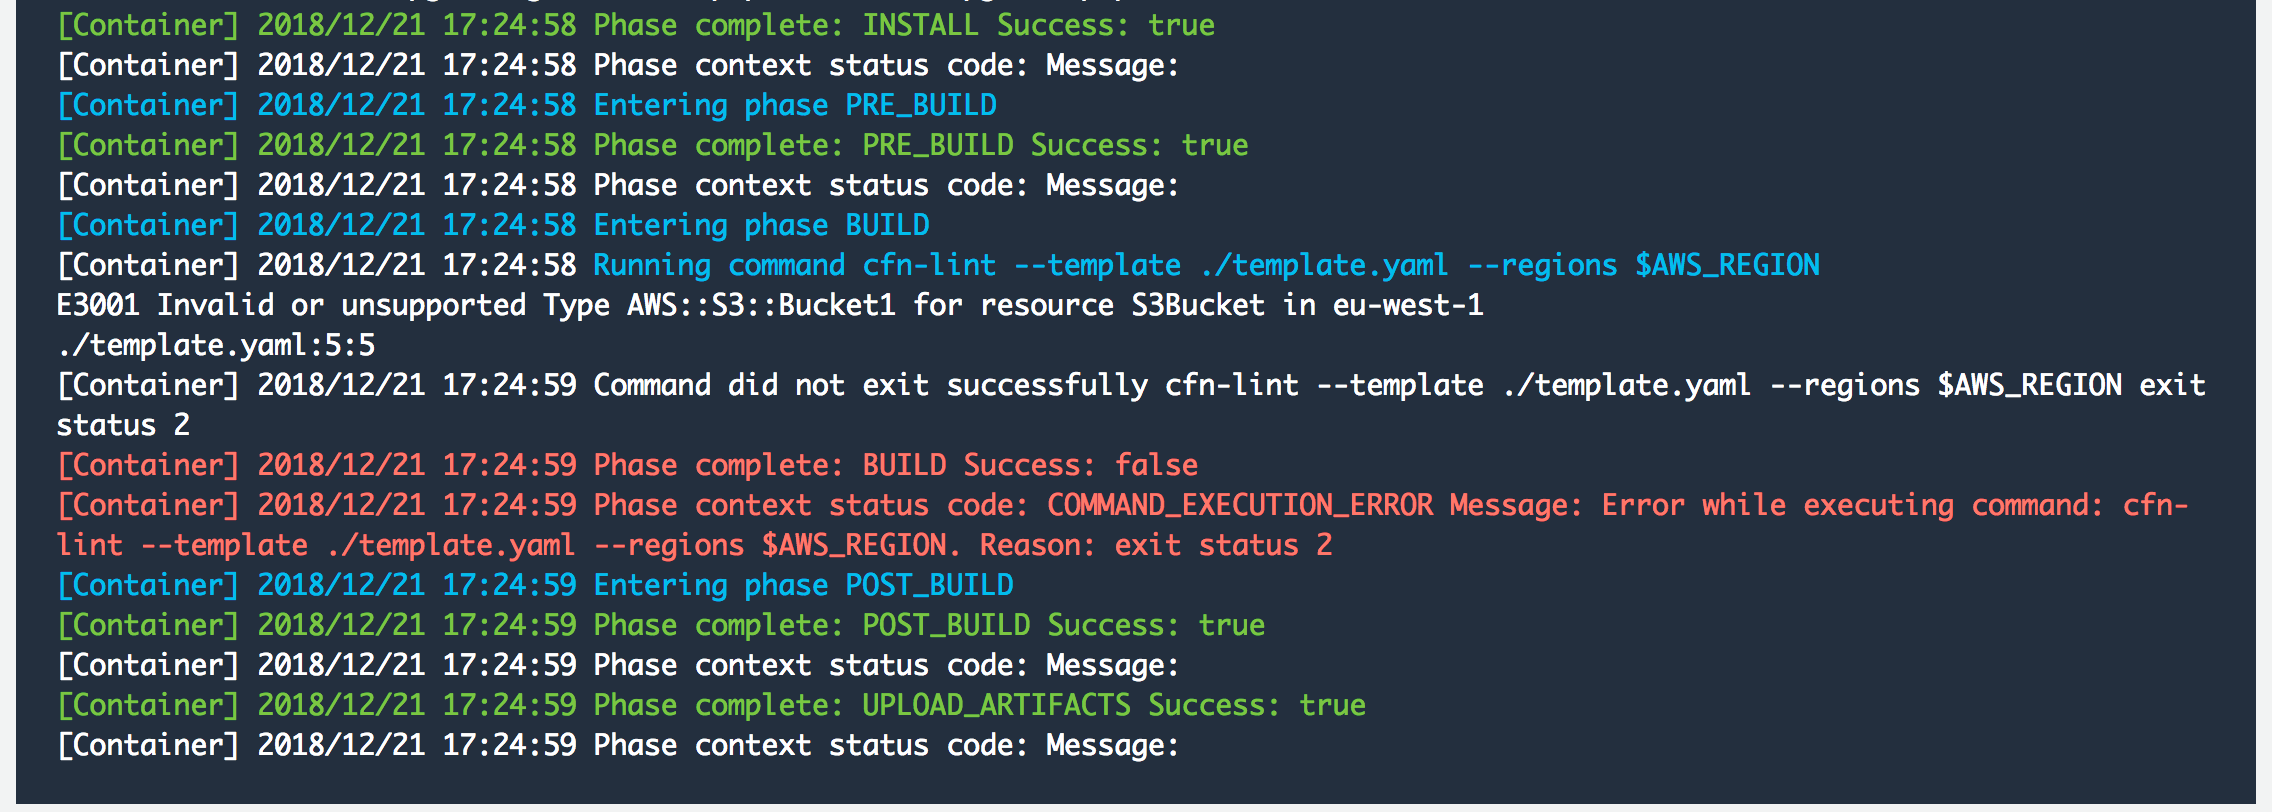Click the Entering phase BUILD line
Screen dimensions: 2272x812
click(x=494, y=225)
